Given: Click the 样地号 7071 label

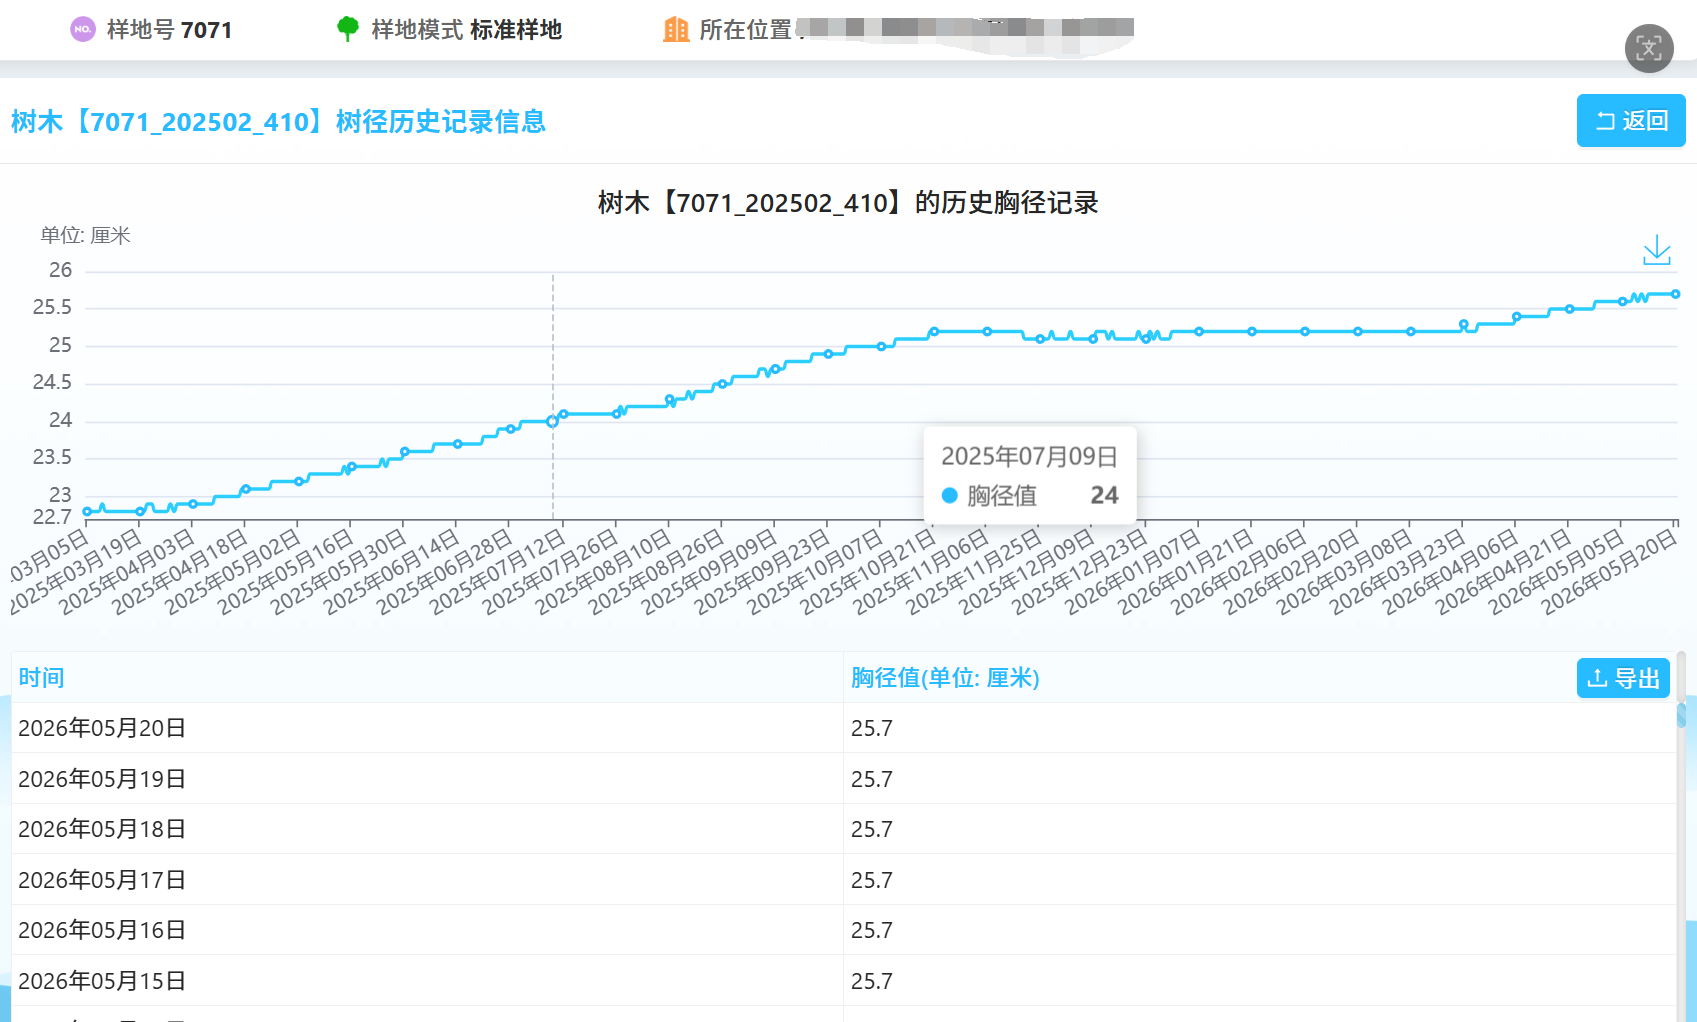Looking at the screenshot, I should click(x=169, y=30).
